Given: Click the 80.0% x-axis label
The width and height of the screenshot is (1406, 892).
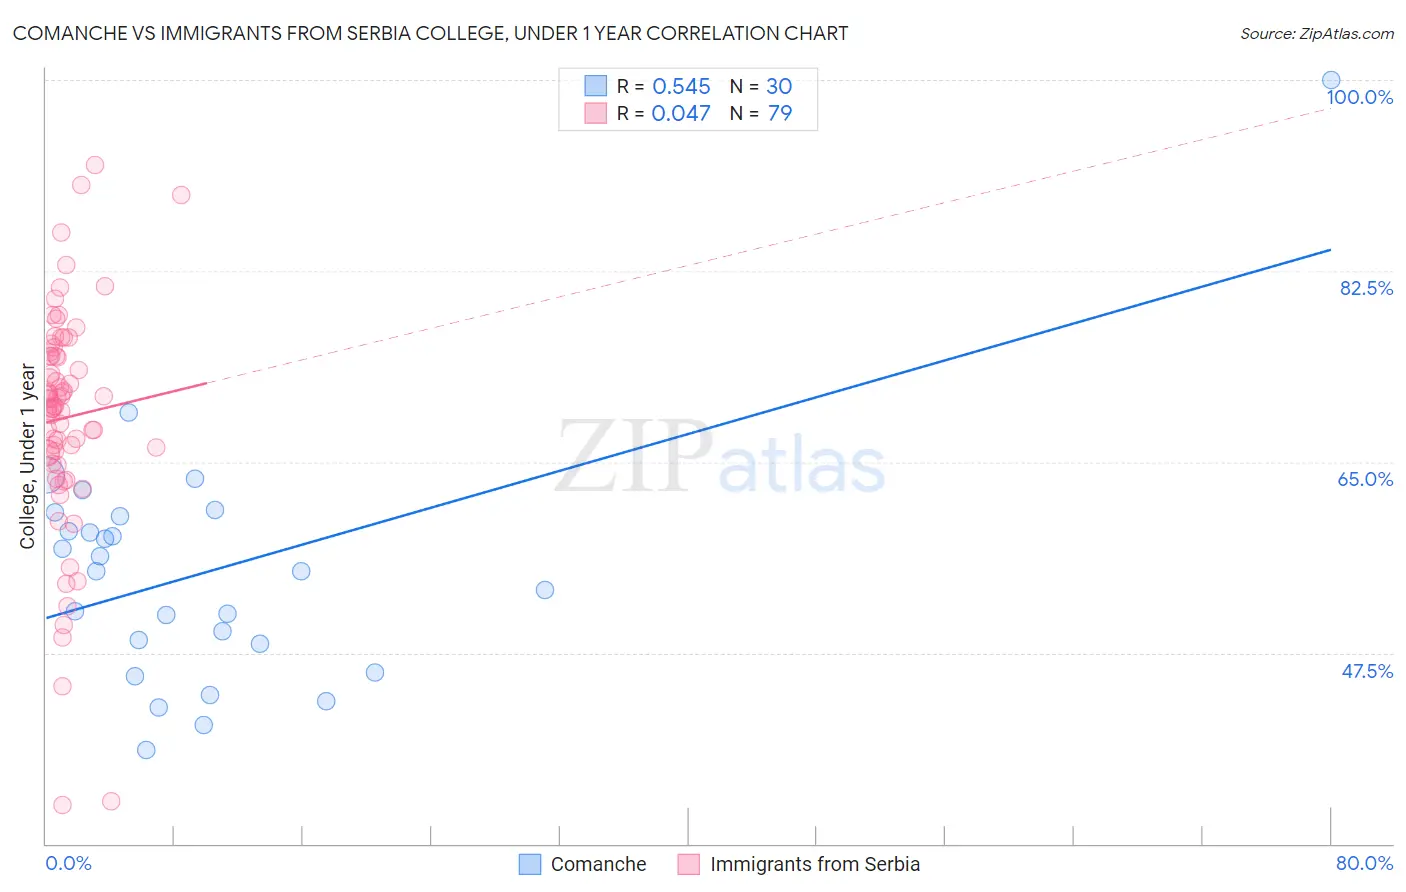Looking at the screenshot, I should 1364,863.
